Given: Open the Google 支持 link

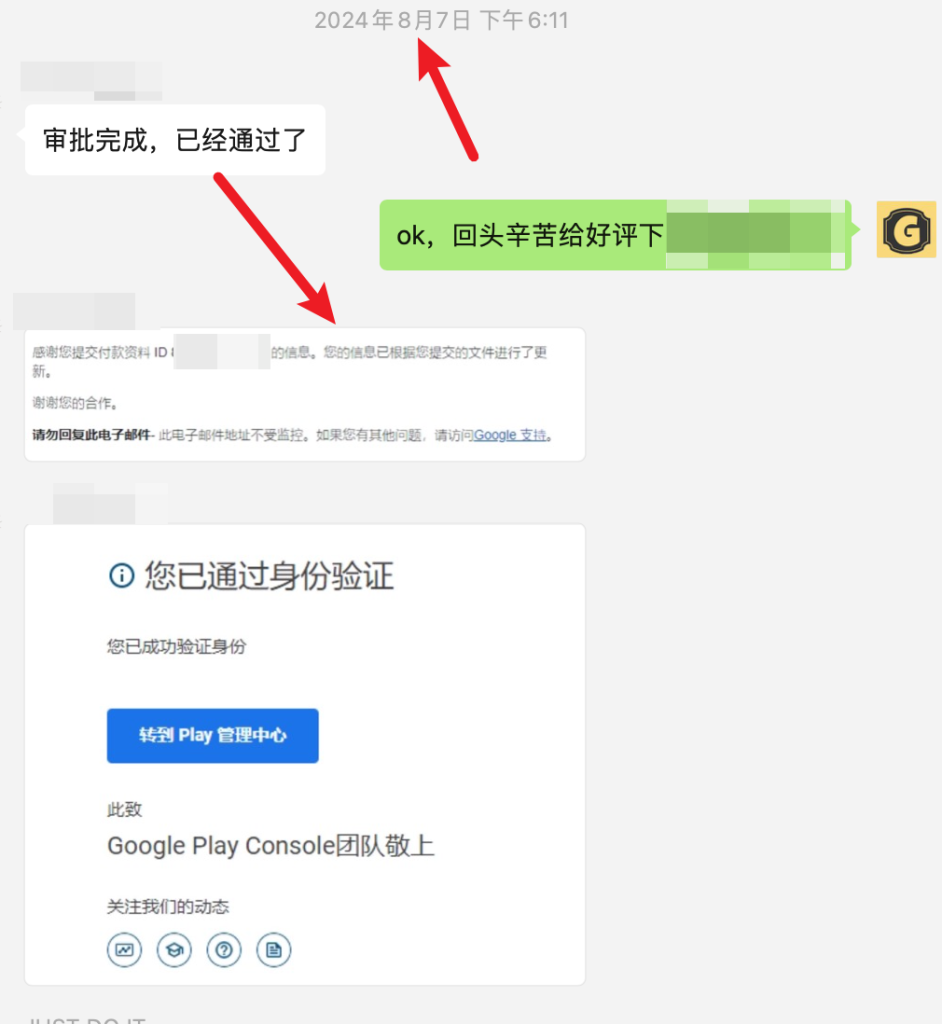Looking at the screenshot, I should (510, 435).
